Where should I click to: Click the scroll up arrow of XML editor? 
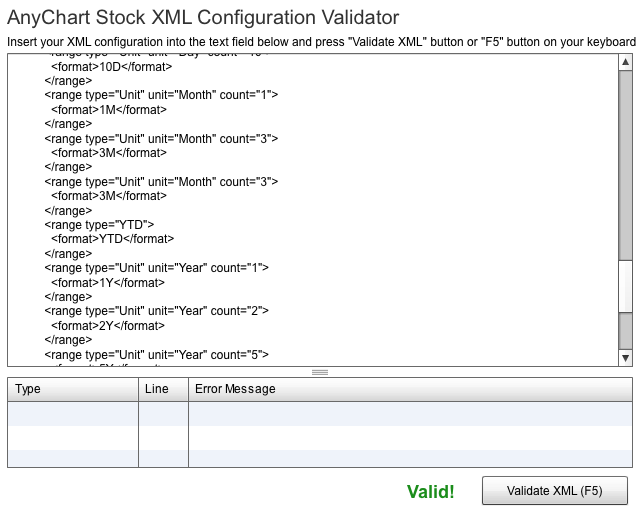pyautogui.click(x=626, y=62)
